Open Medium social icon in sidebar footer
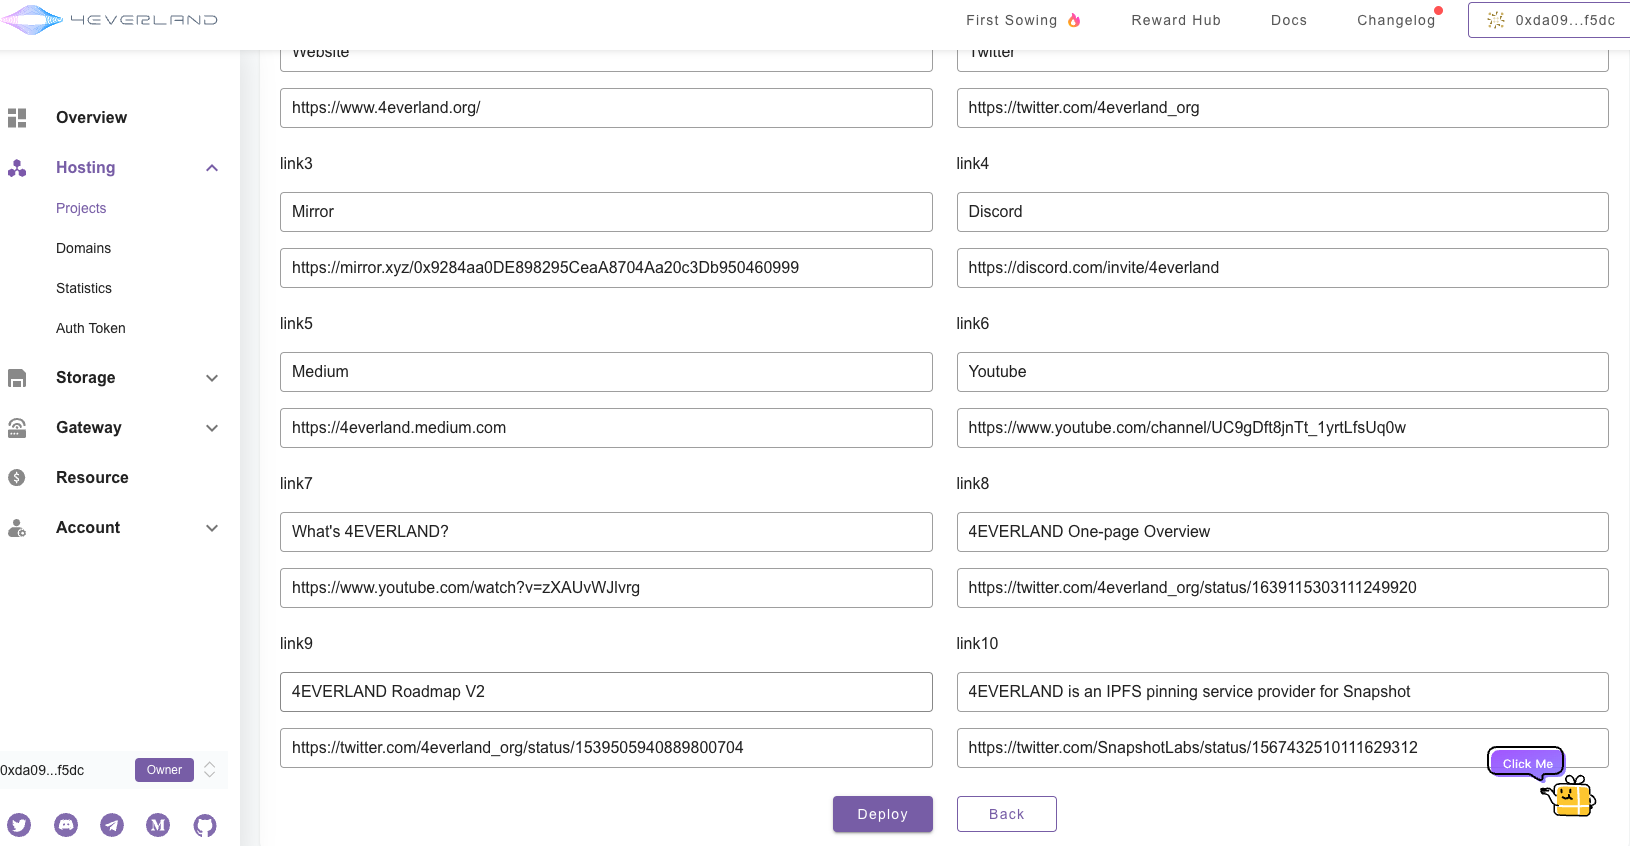The image size is (1630, 846). click(158, 825)
